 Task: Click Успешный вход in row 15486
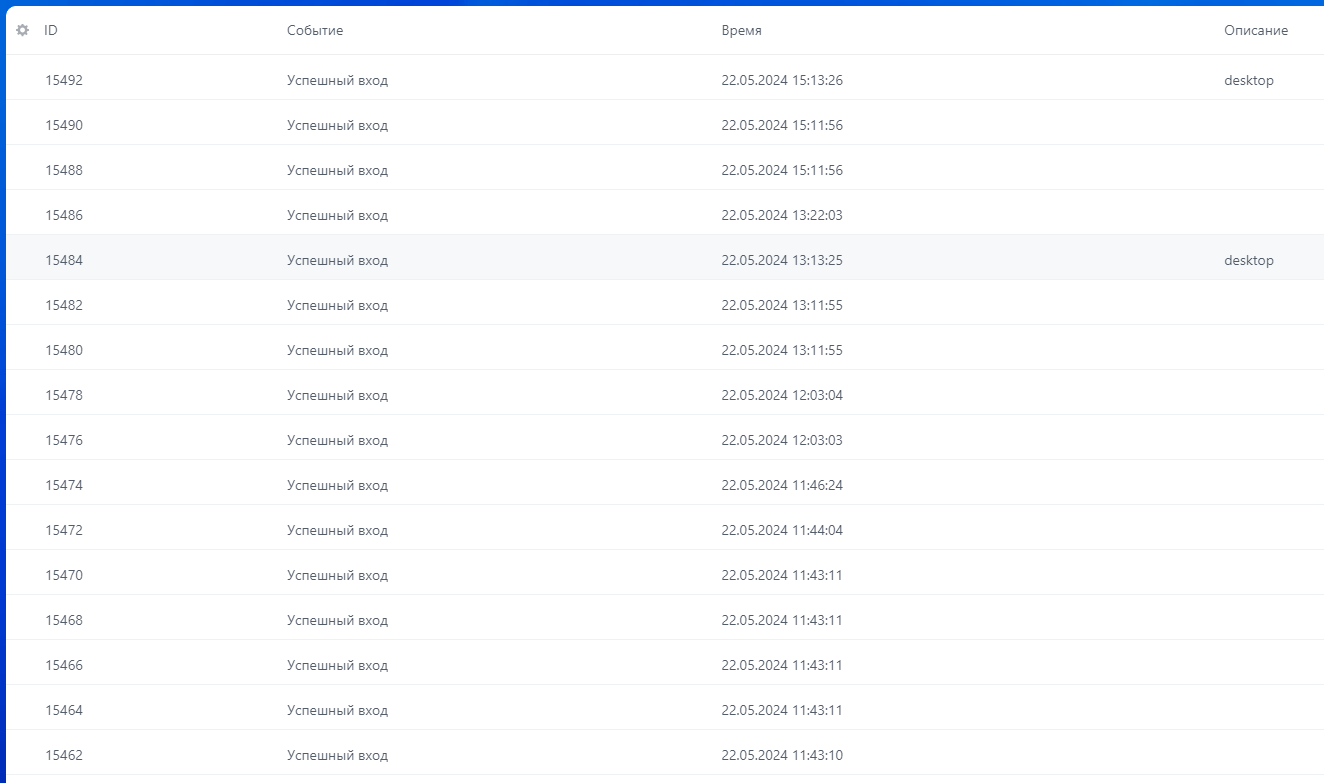click(337, 215)
